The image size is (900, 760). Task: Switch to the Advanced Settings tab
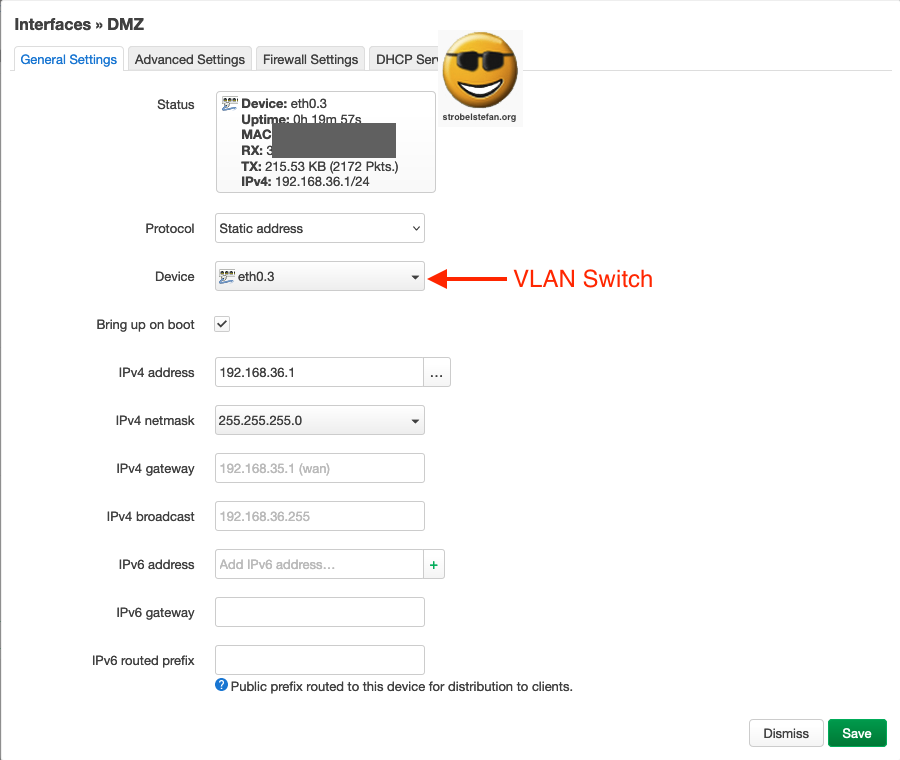189,59
